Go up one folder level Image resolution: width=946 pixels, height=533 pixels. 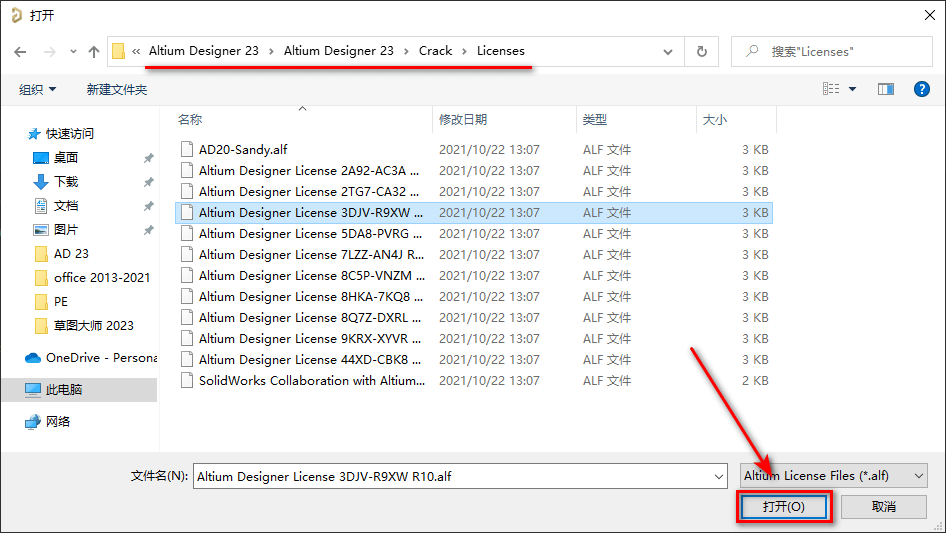[x=94, y=52]
